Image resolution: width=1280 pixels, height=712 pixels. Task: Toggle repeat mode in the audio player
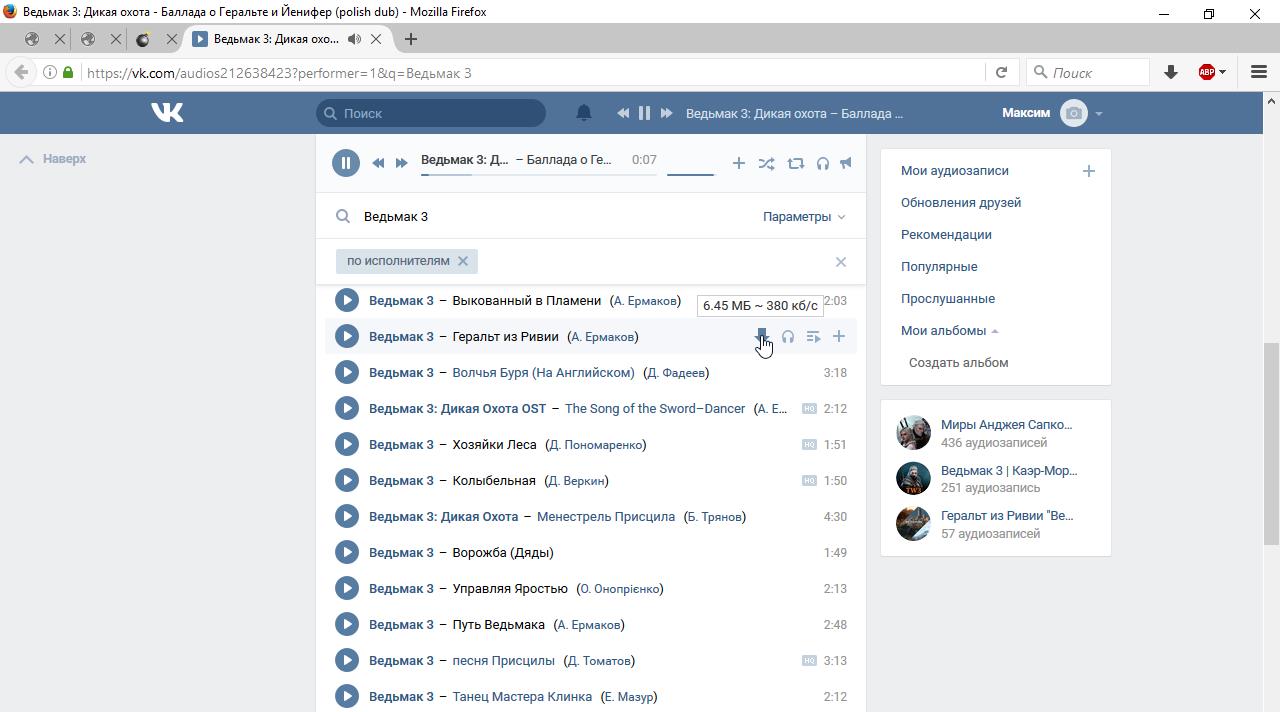point(795,163)
